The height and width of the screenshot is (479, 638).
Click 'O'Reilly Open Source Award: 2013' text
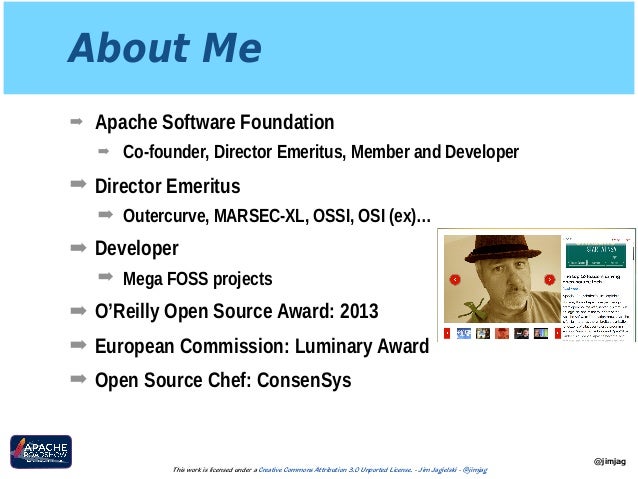point(236,311)
